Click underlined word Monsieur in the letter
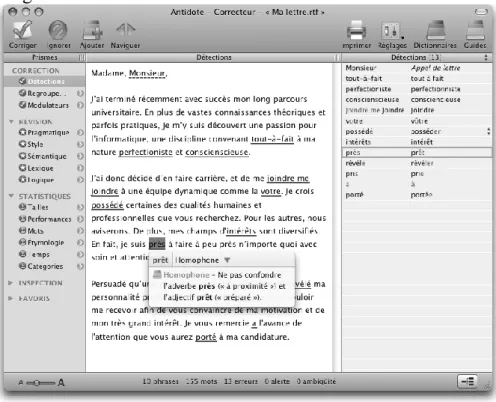The width and height of the screenshot is (496, 402). (147, 73)
